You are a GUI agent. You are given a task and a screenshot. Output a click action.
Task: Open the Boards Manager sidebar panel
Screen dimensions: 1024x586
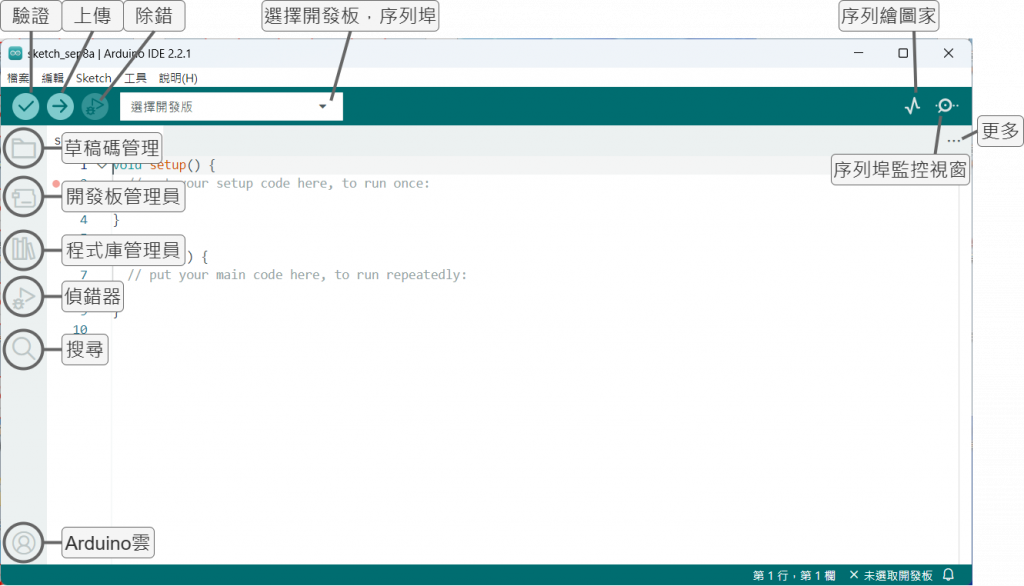pos(24,197)
